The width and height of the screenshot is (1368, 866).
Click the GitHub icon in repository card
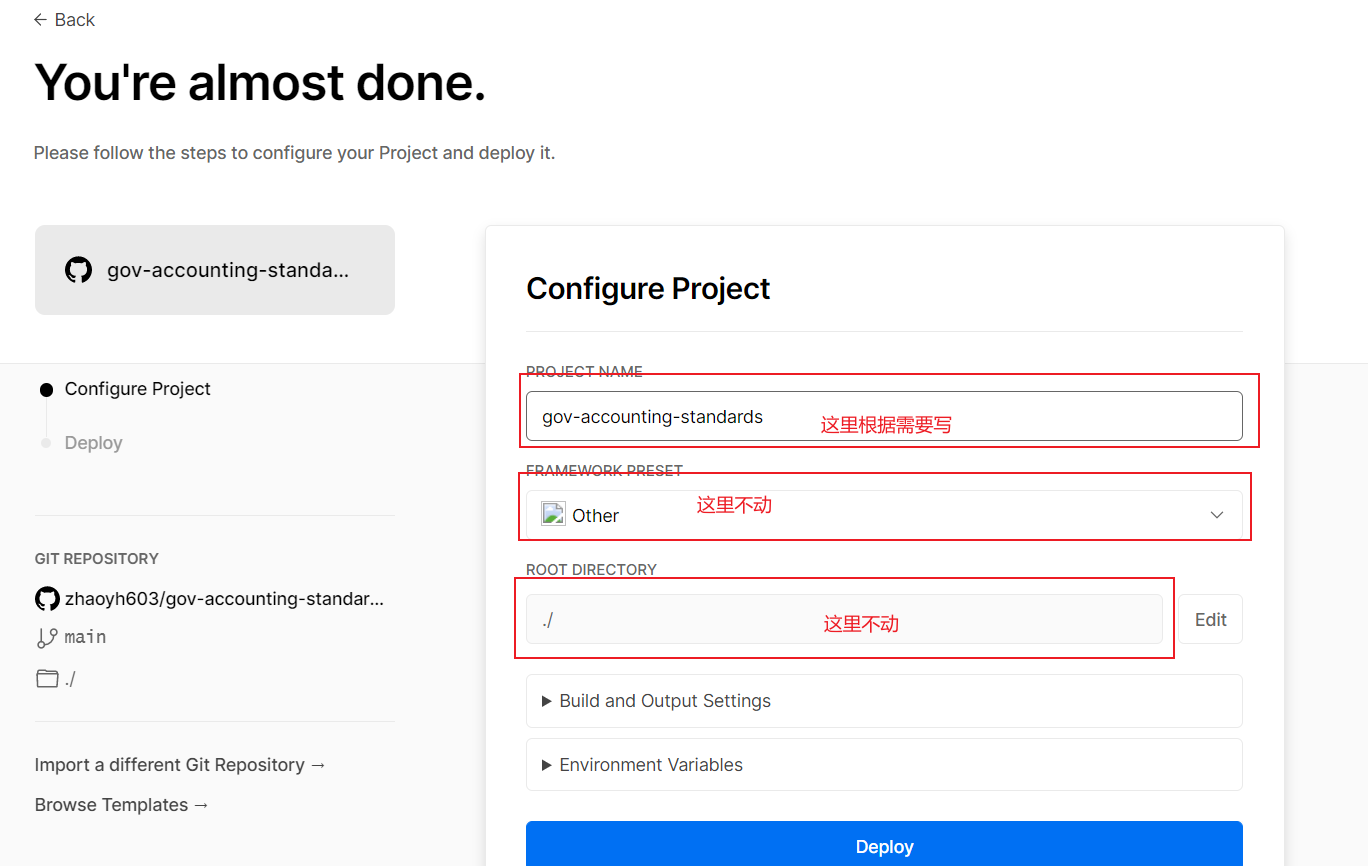coord(78,270)
